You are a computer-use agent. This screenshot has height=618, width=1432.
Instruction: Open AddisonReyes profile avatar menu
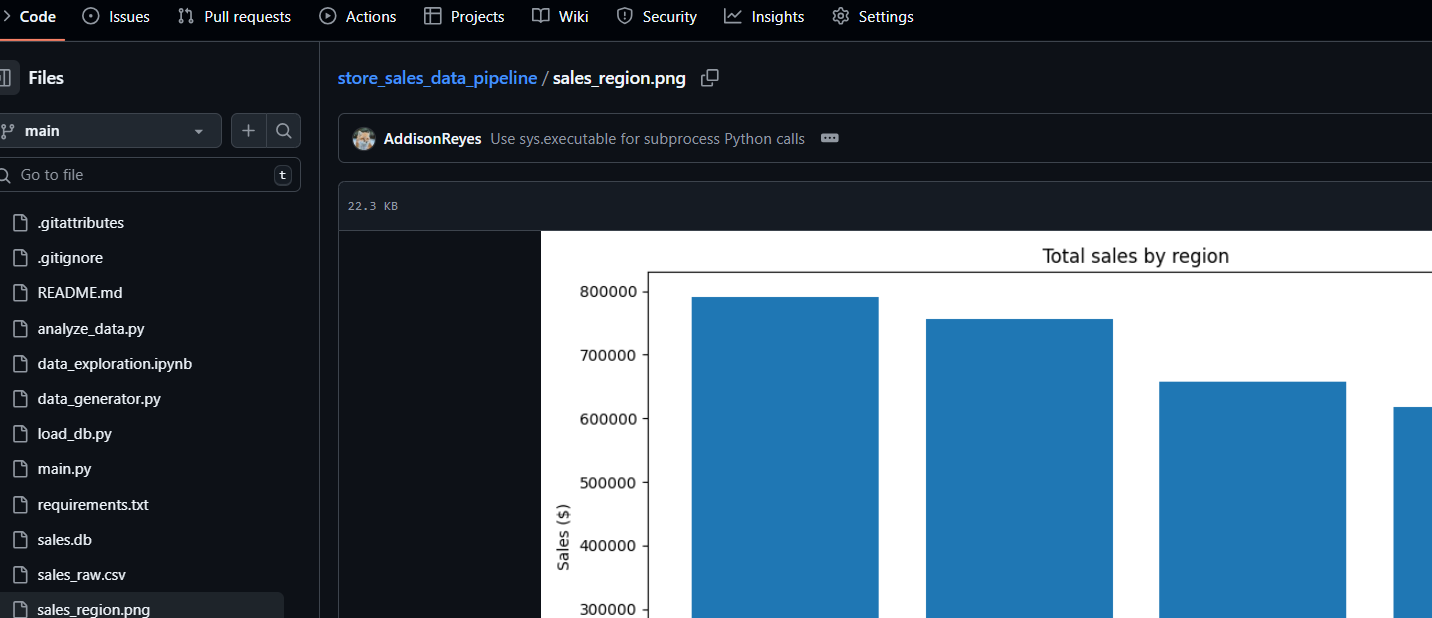363,138
